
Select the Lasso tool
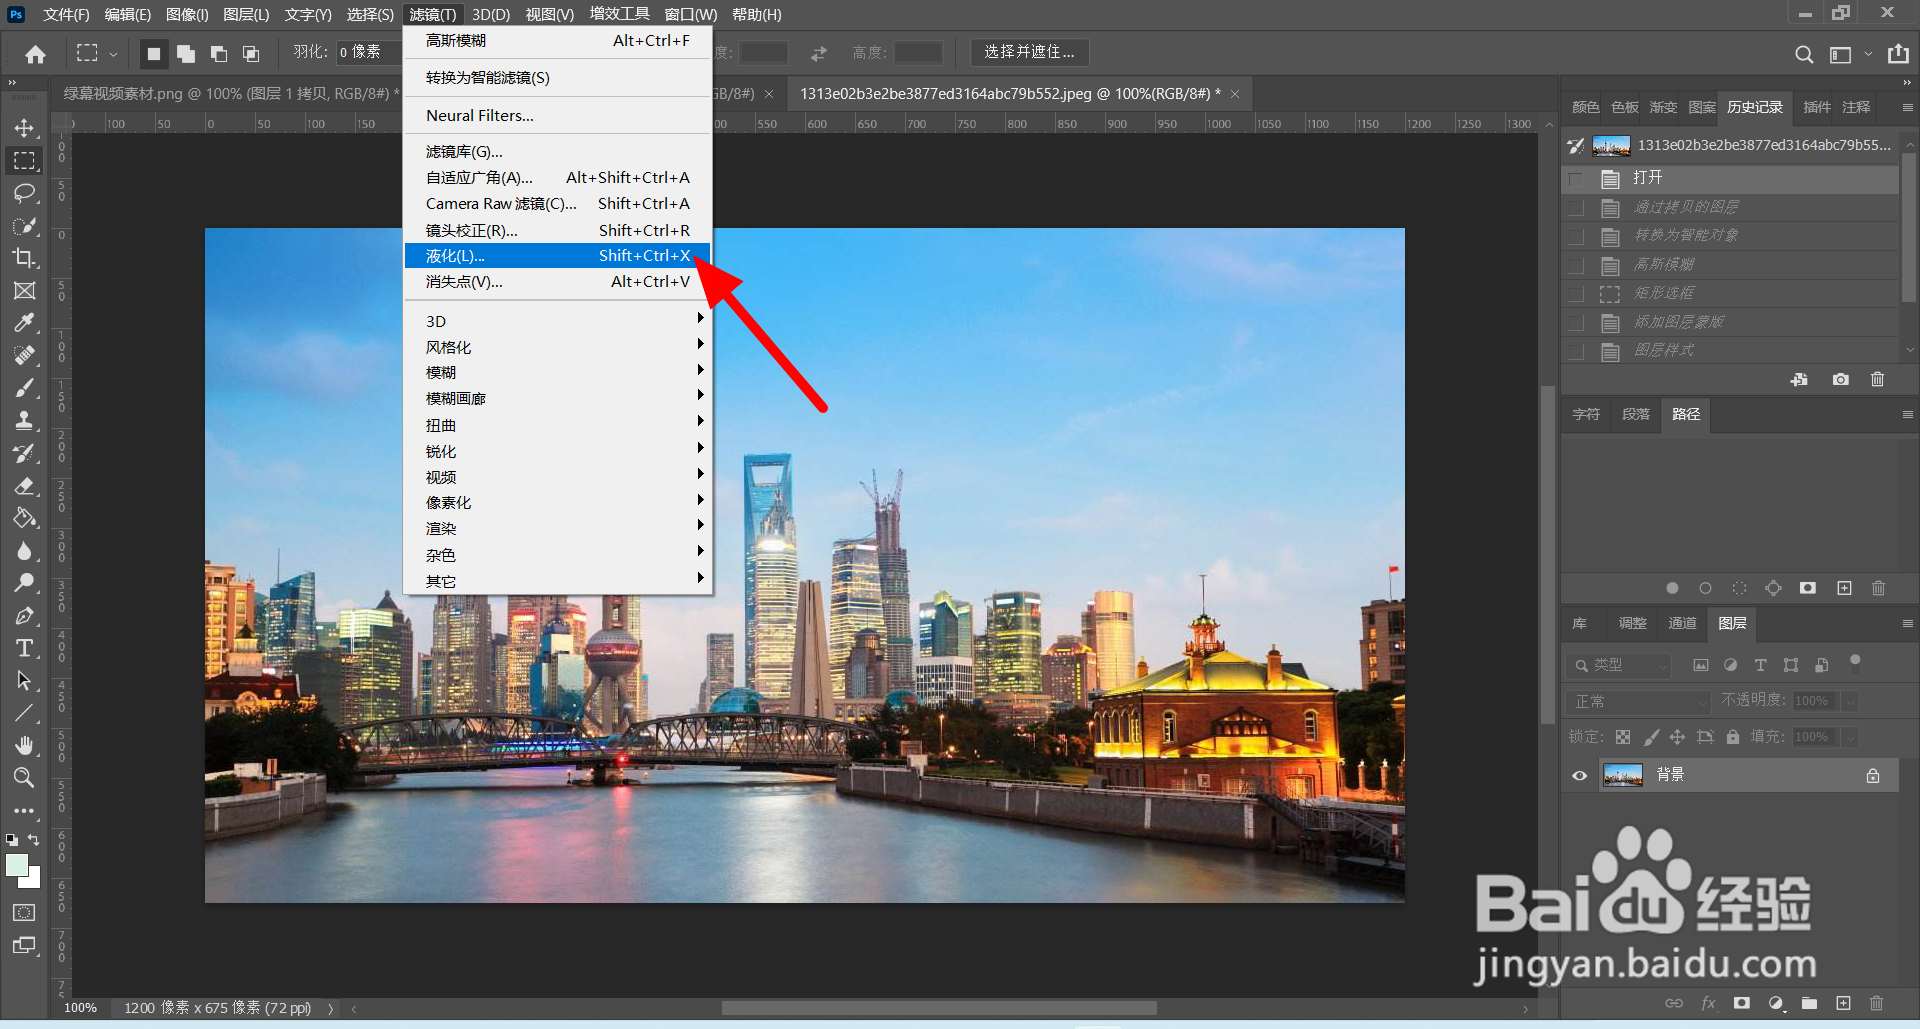(24, 193)
